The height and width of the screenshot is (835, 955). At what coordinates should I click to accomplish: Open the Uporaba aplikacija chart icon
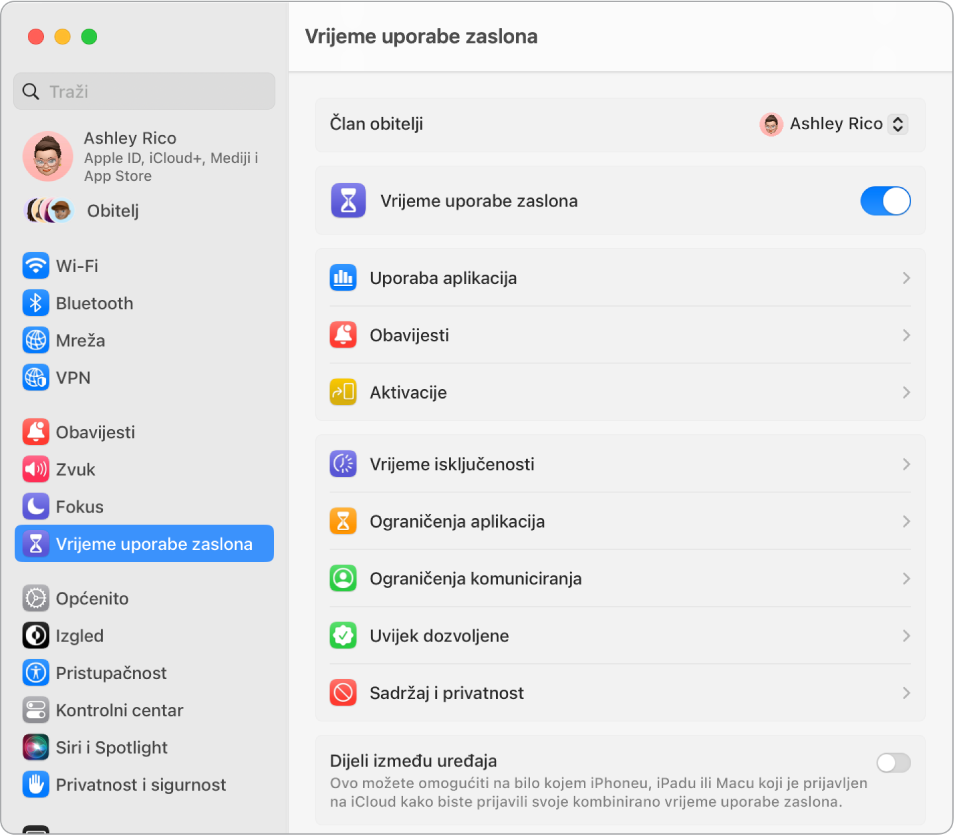pos(343,278)
